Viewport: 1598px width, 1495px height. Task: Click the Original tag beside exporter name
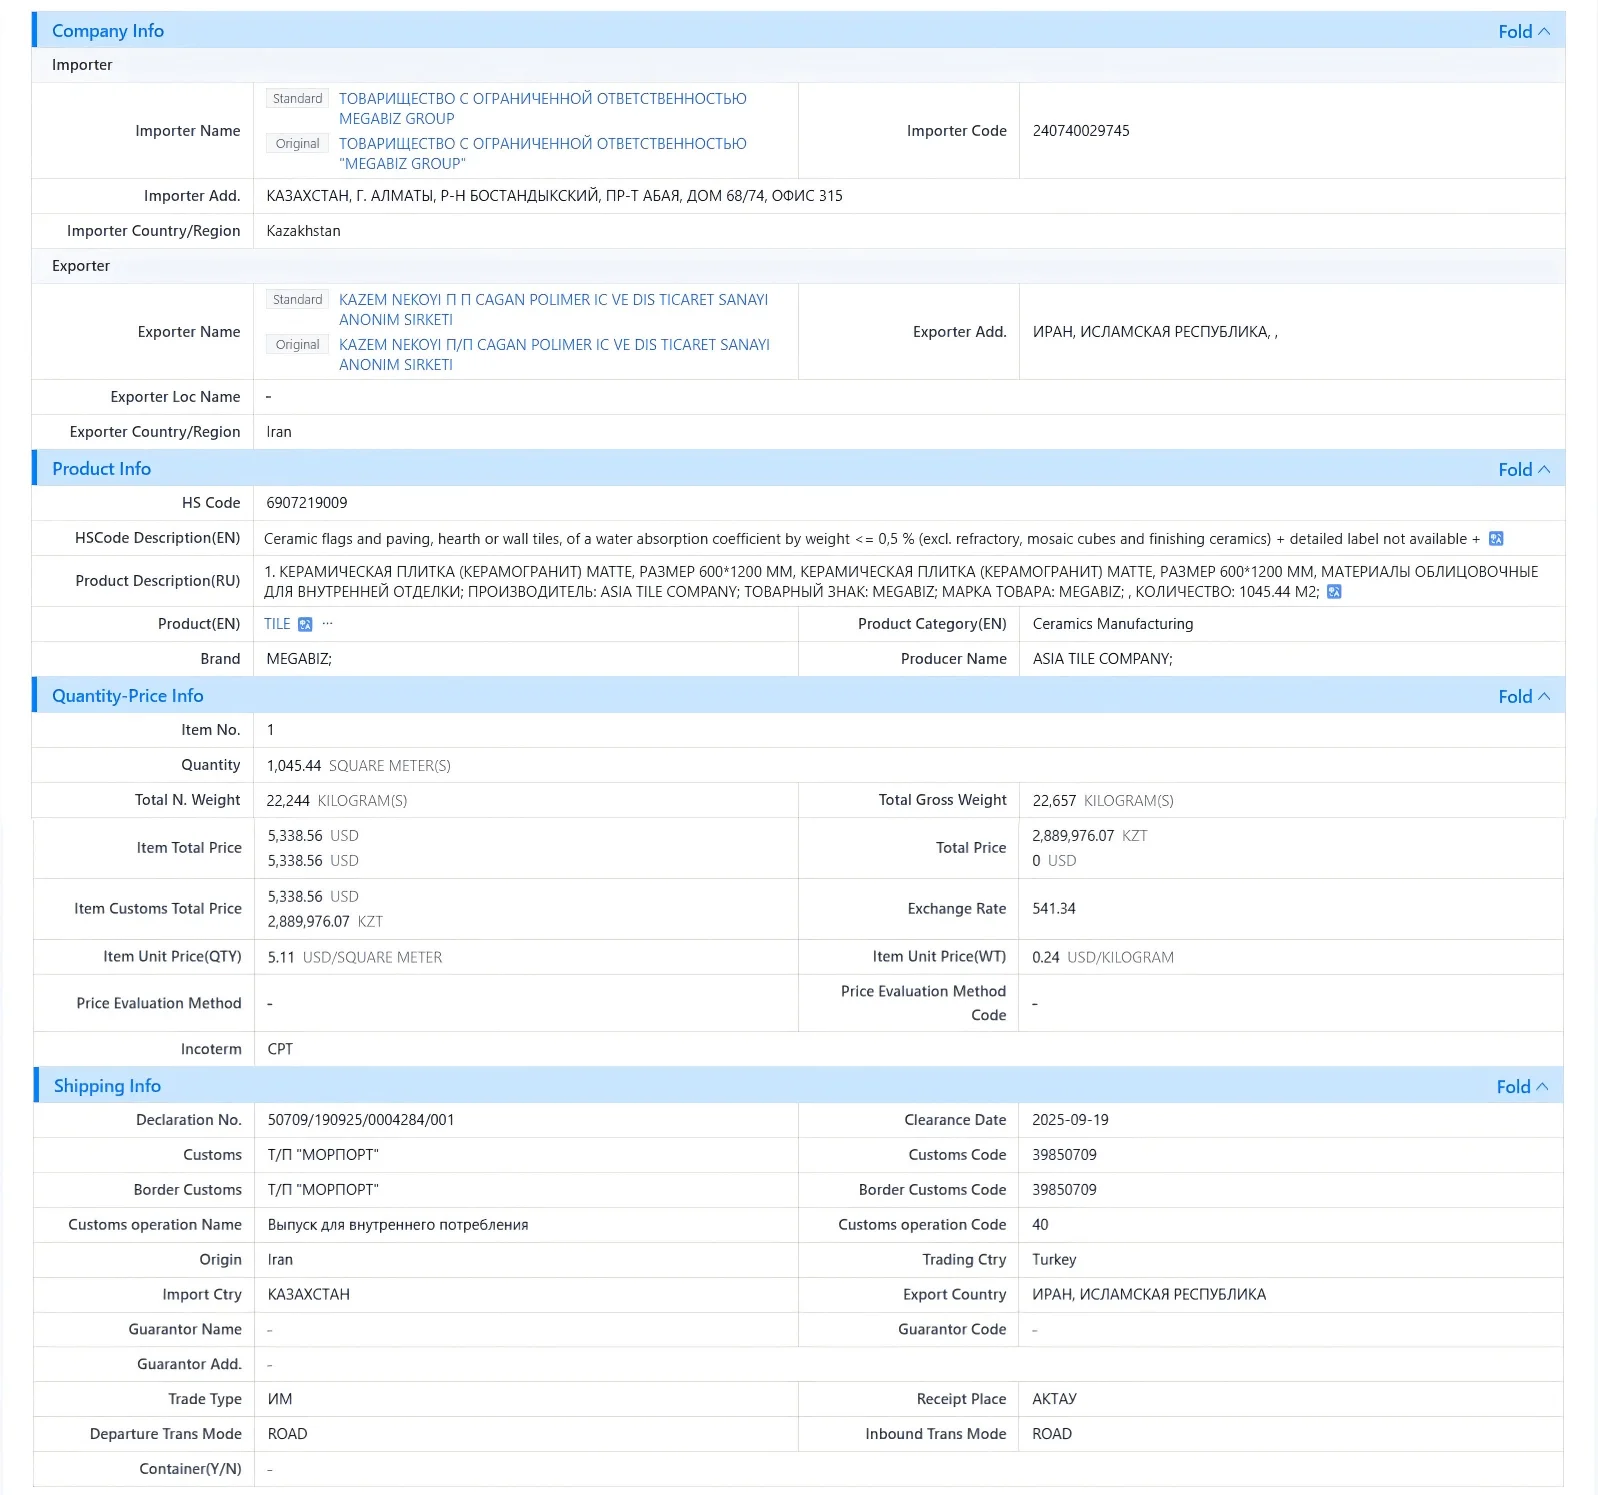click(297, 345)
